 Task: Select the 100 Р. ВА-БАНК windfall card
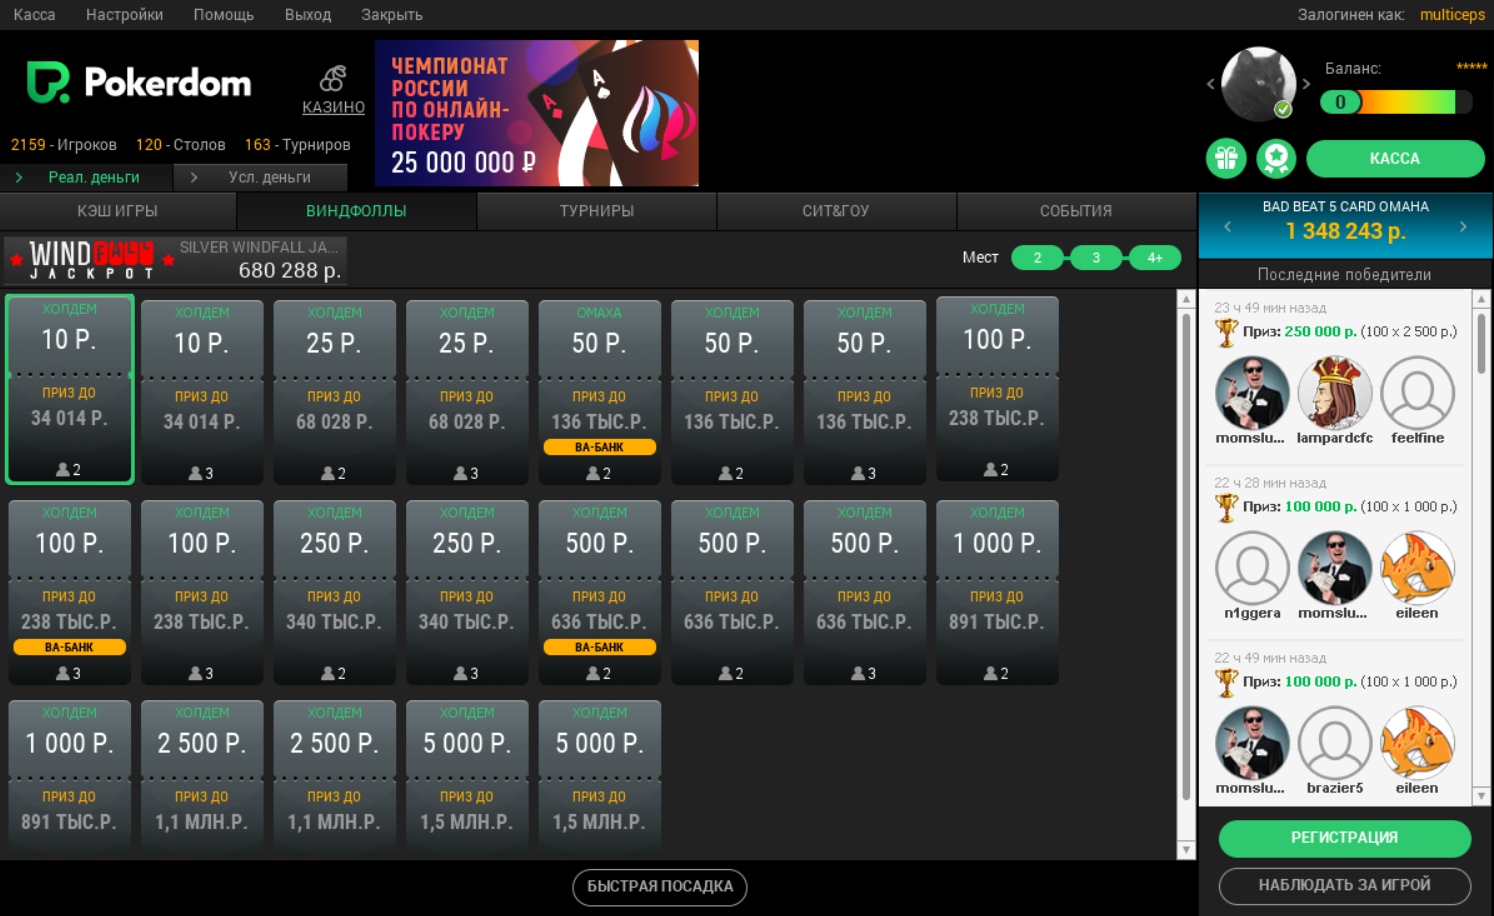click(x=69, y=592)
